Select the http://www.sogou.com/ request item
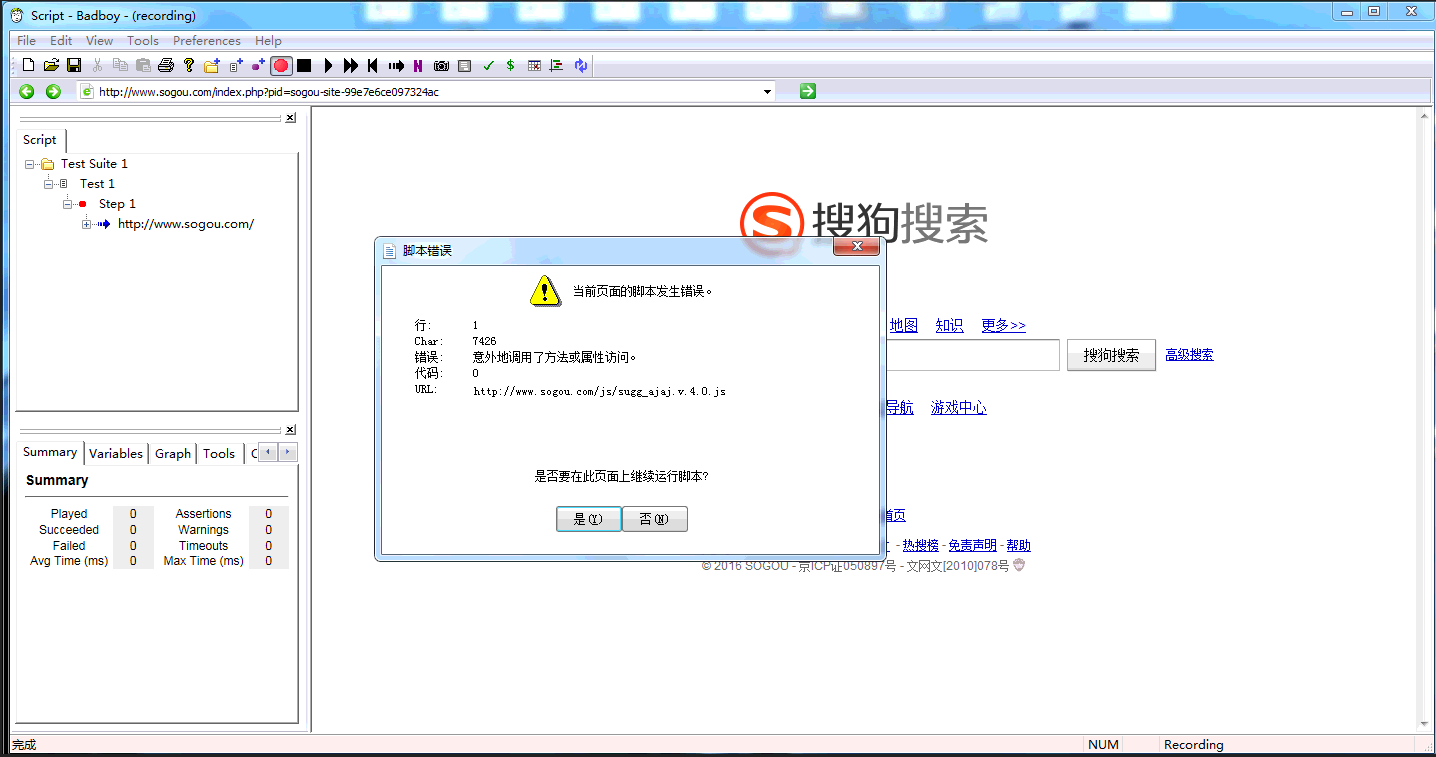 pos(186,224)
